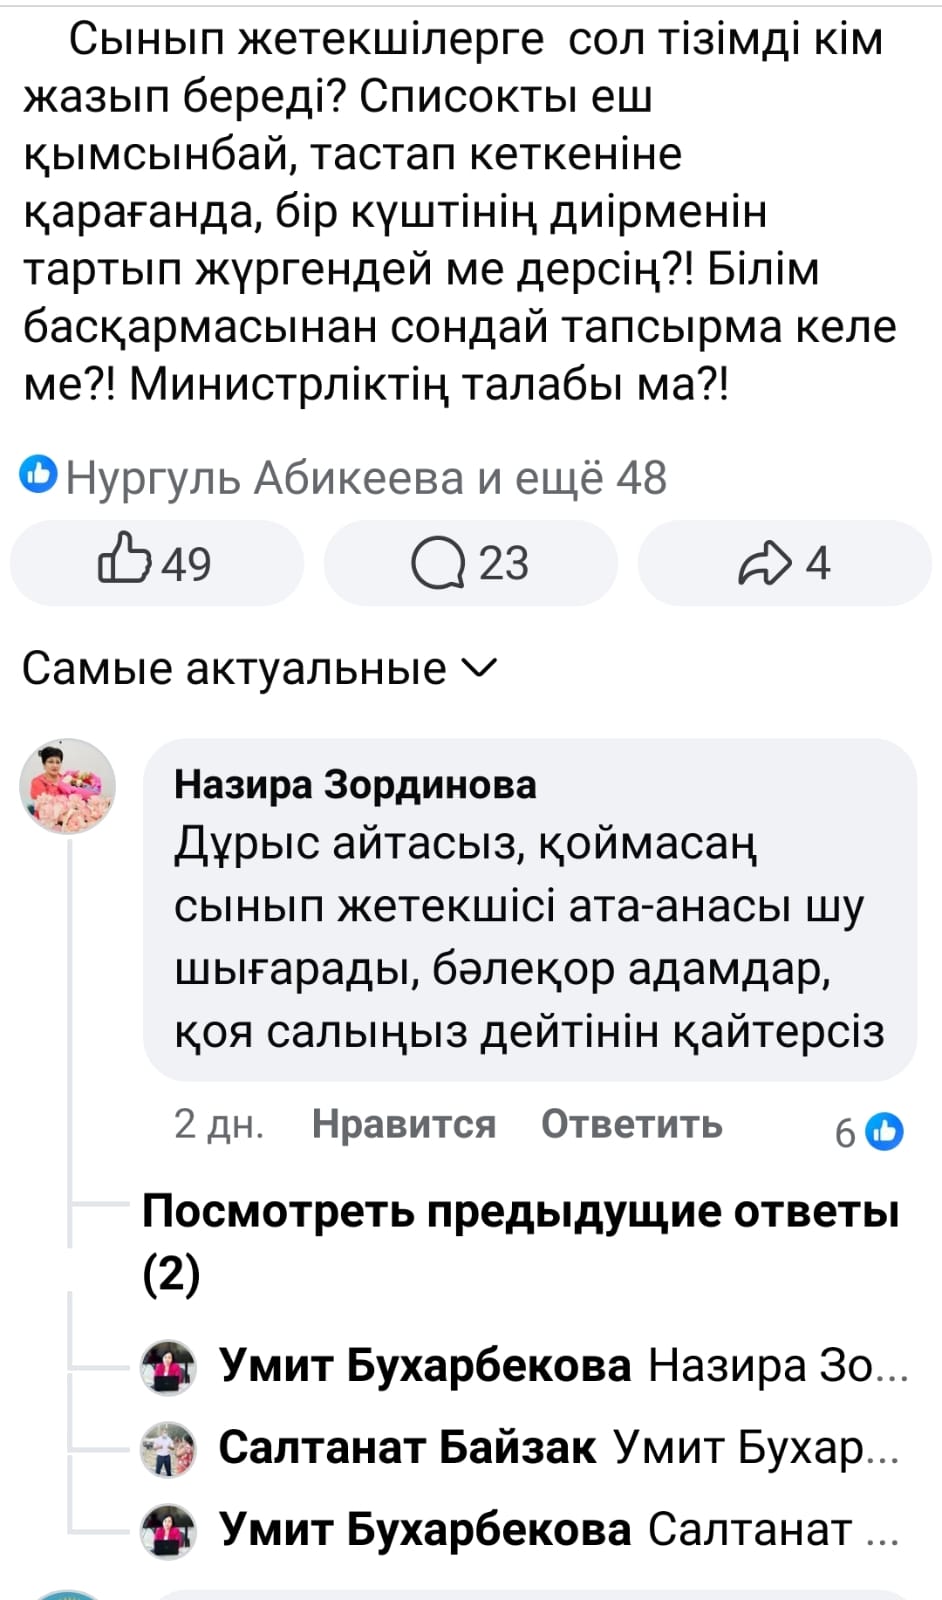The height and width of the screenshot is (1600, 942).
Task: Tap Салтанат Байзак's small avatar
Action: click(x=168, y=1448)
